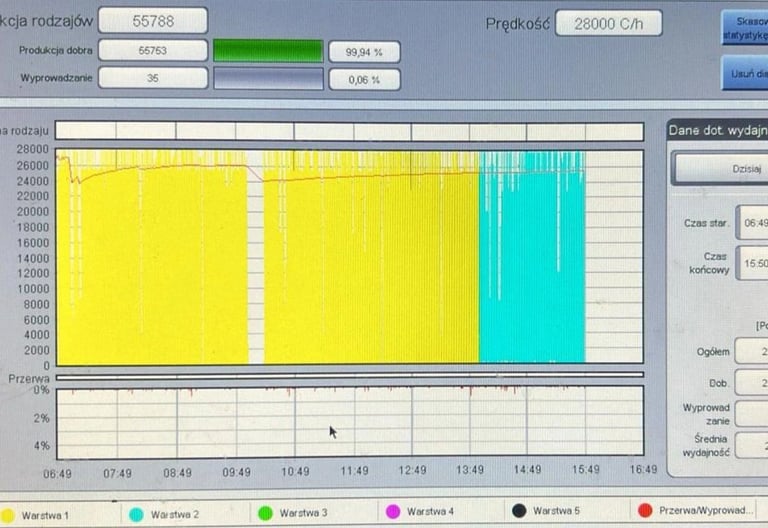This screenshot has width=768, height=528.
Task: Click the Prędkość label
Action: coord(518,24)
